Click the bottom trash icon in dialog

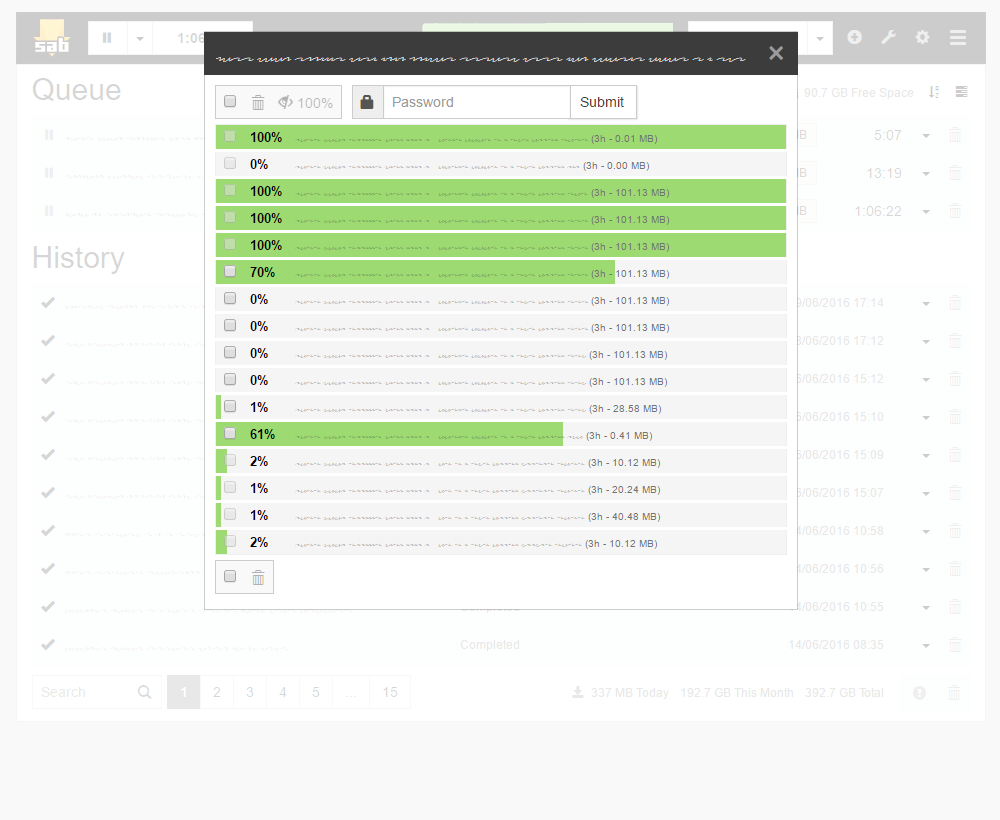tap(258, 578)
